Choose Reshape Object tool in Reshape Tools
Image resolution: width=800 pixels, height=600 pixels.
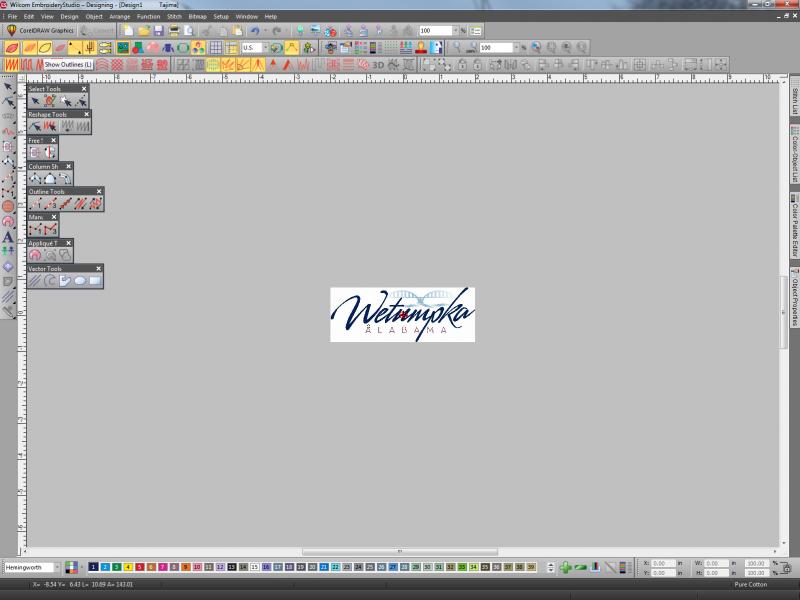(x=35, y=126)
